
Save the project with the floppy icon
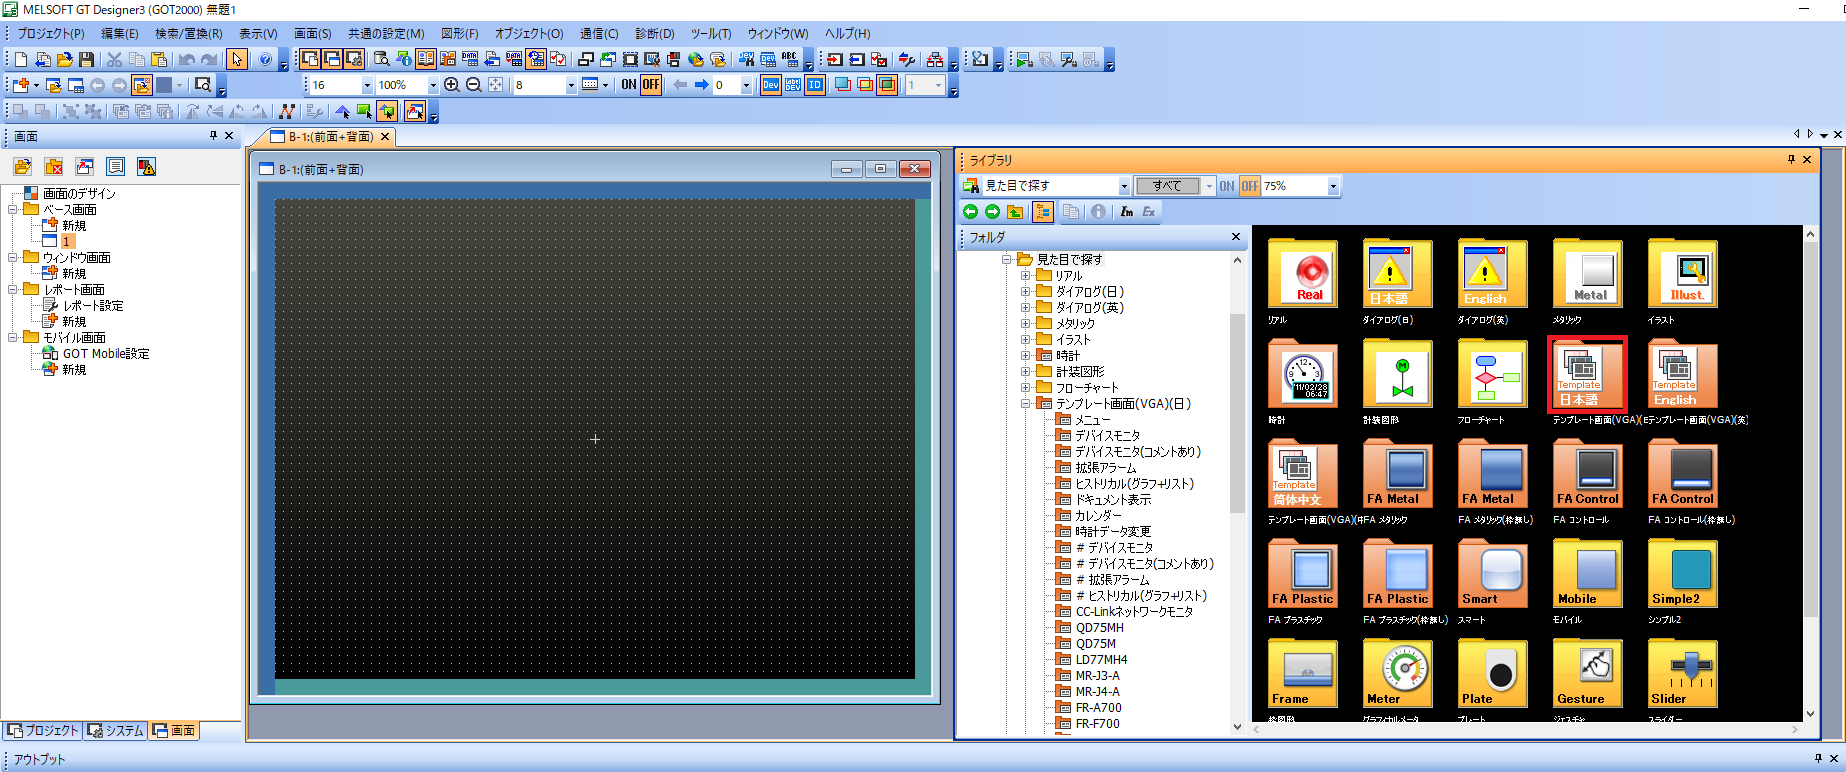click(87, 60)
